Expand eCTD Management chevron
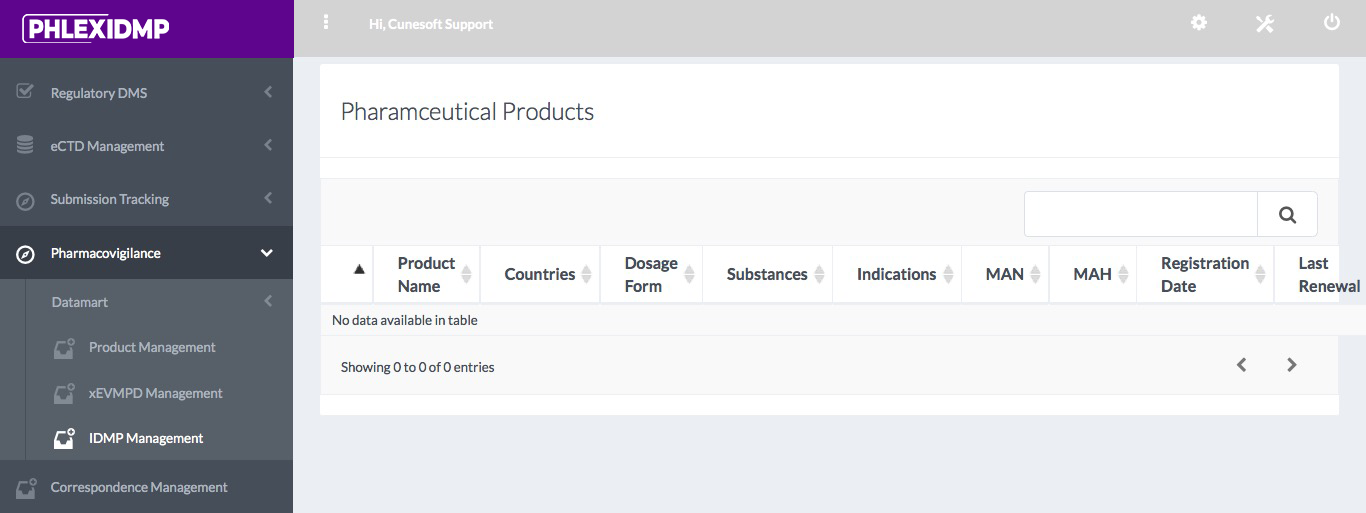The height and width of the screenshot is (513, 1366). pyautogui.click(x=268, y=145)
